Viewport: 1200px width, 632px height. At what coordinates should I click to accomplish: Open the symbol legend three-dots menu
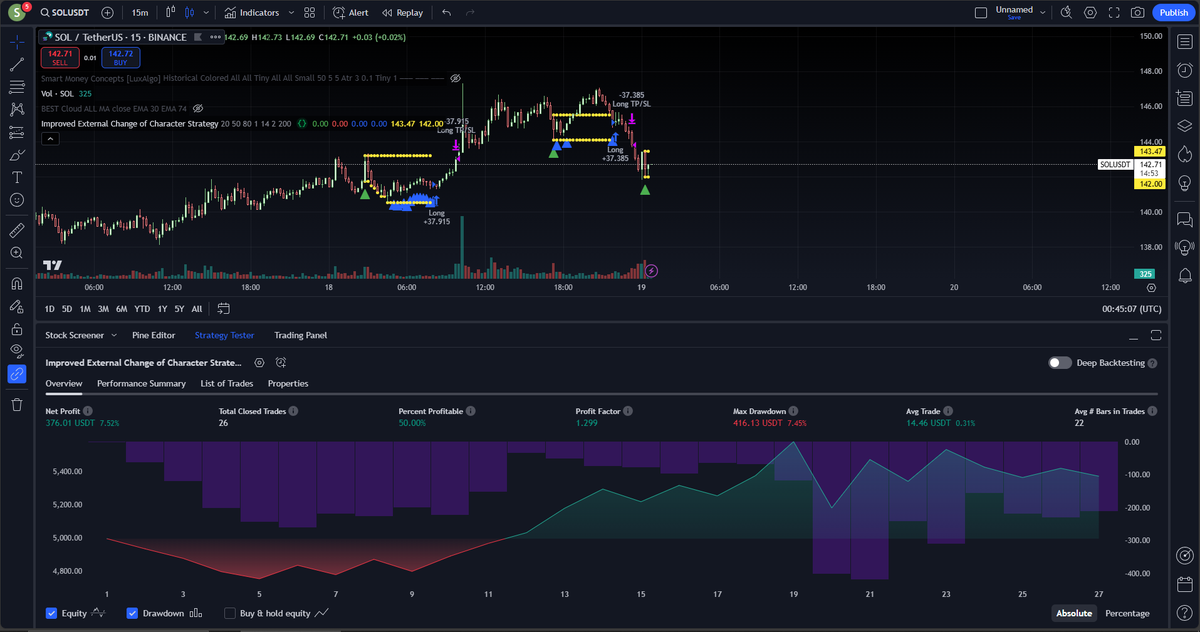pos(216,37)
